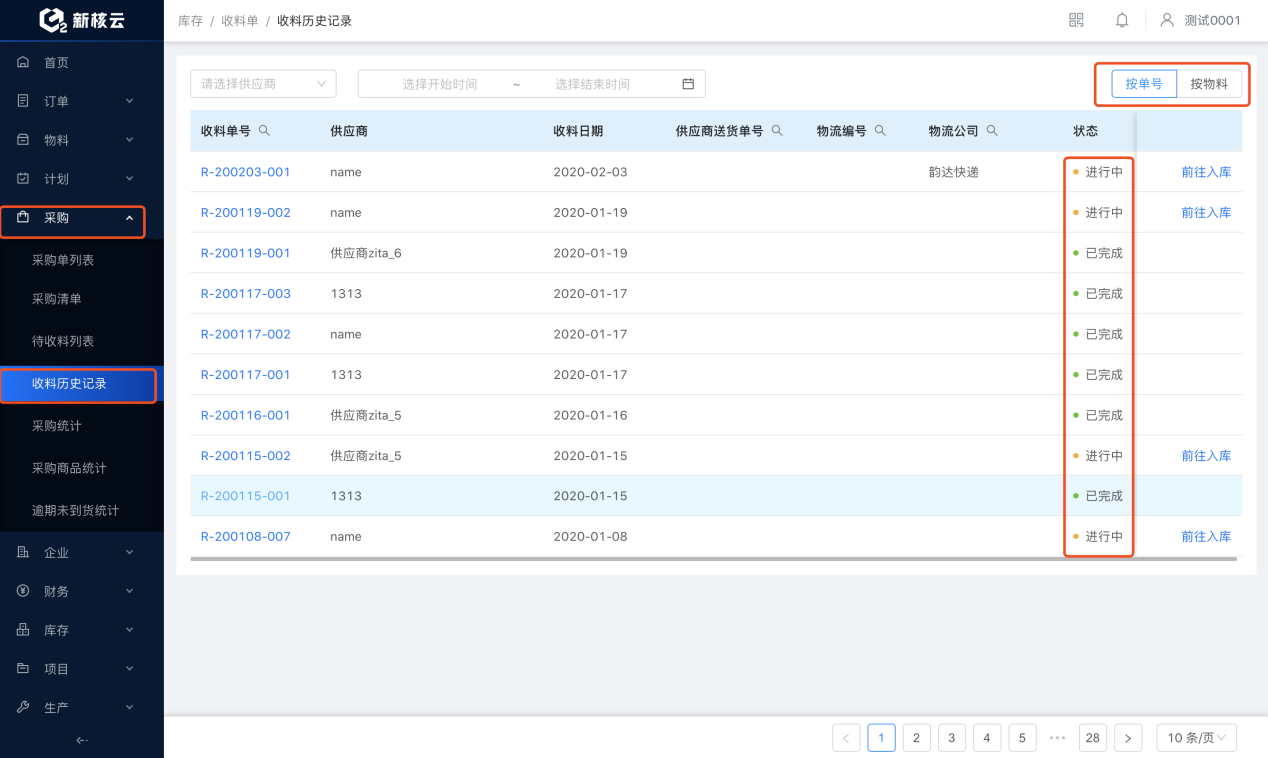Go to page 3
Viewport: 1268px width, 758px height.
[951, 738]
